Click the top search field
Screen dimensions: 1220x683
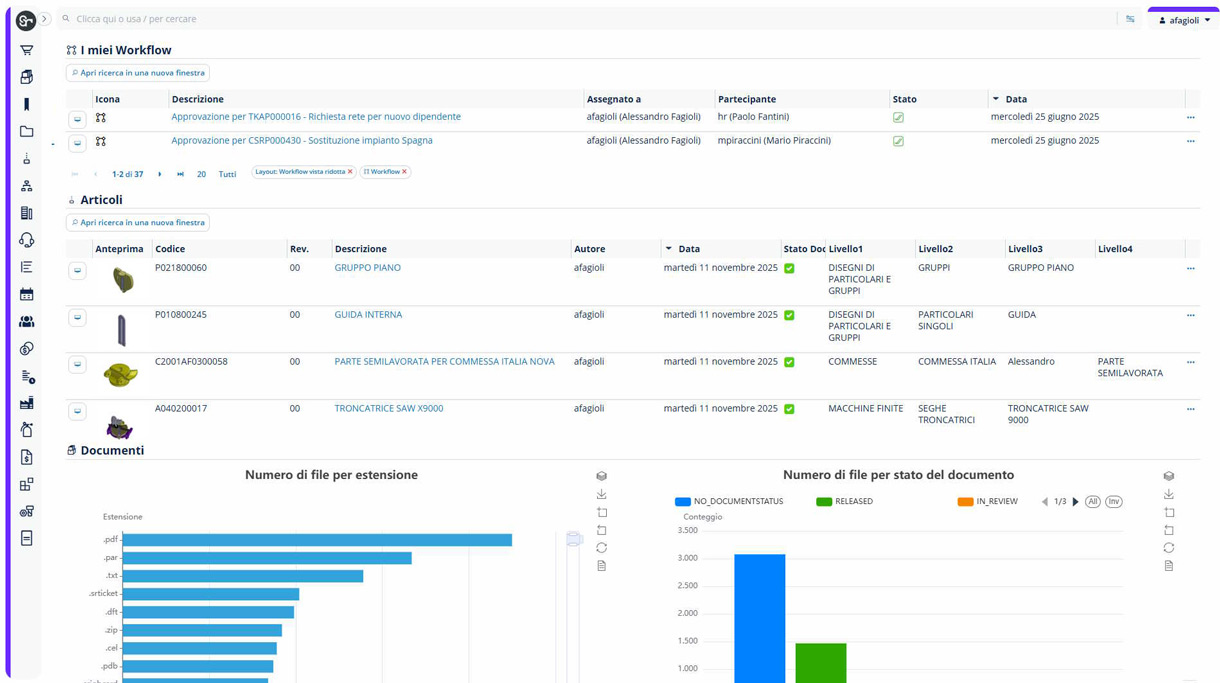click(x=590, y=19)
